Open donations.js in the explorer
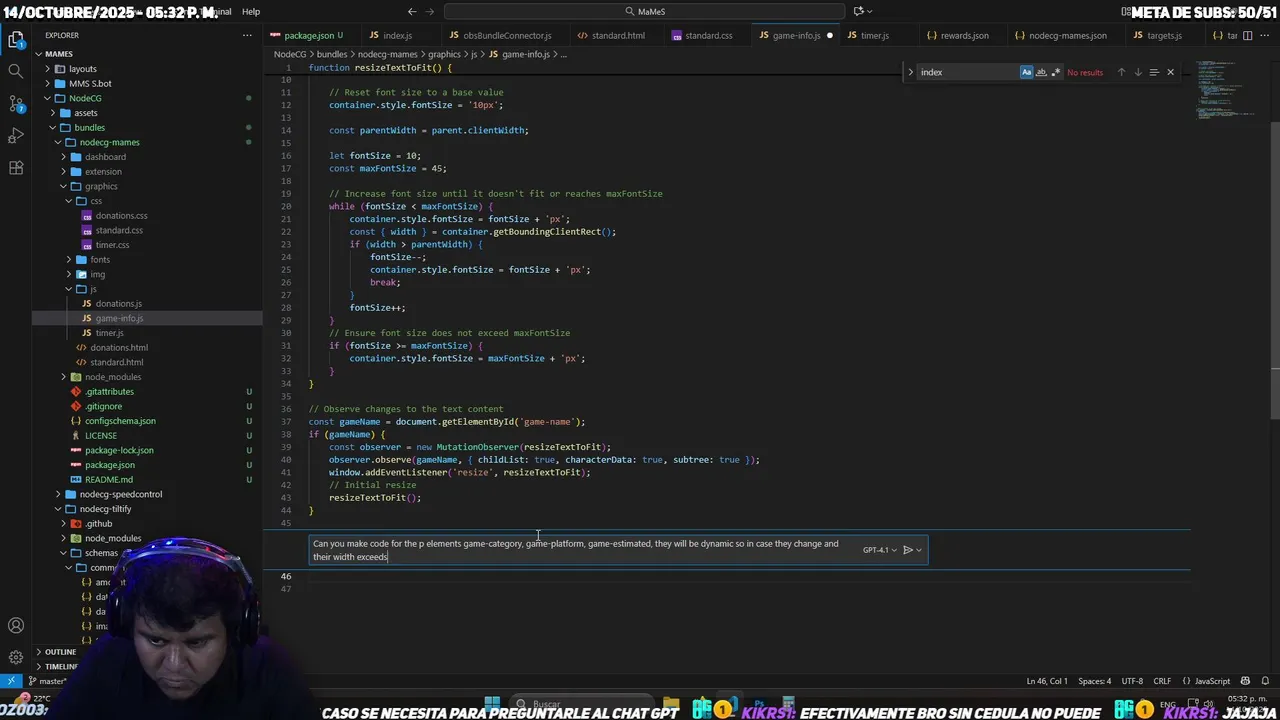Screen dimensions: 1280x720 119,303
